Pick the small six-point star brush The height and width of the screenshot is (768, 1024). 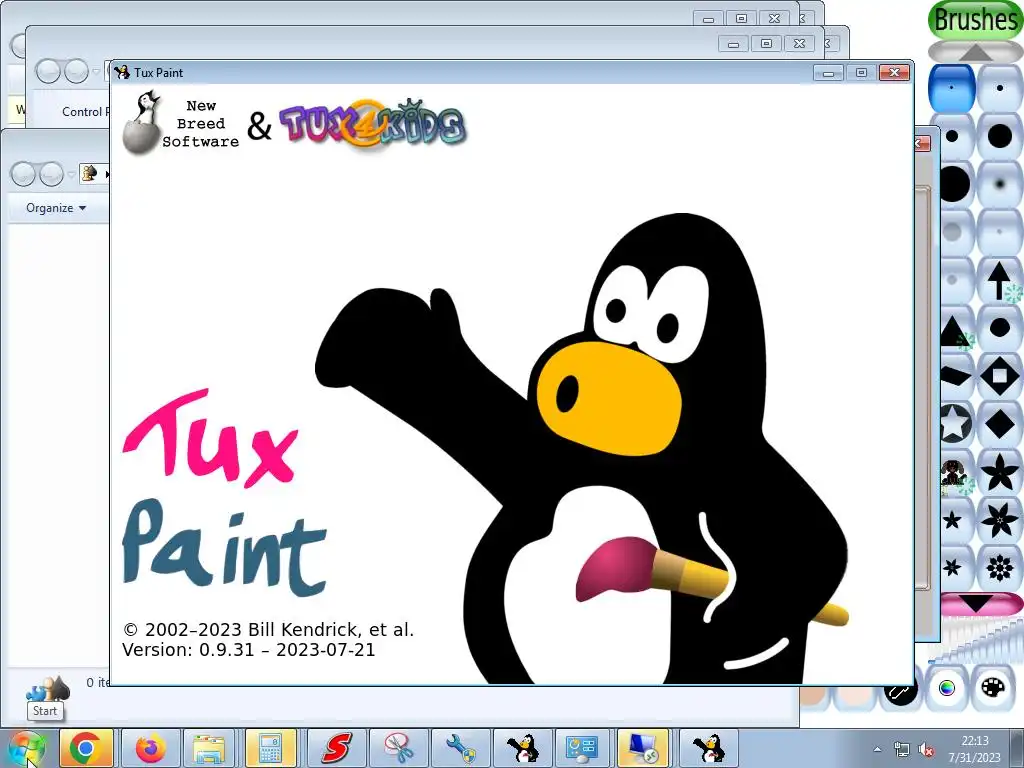954,568
